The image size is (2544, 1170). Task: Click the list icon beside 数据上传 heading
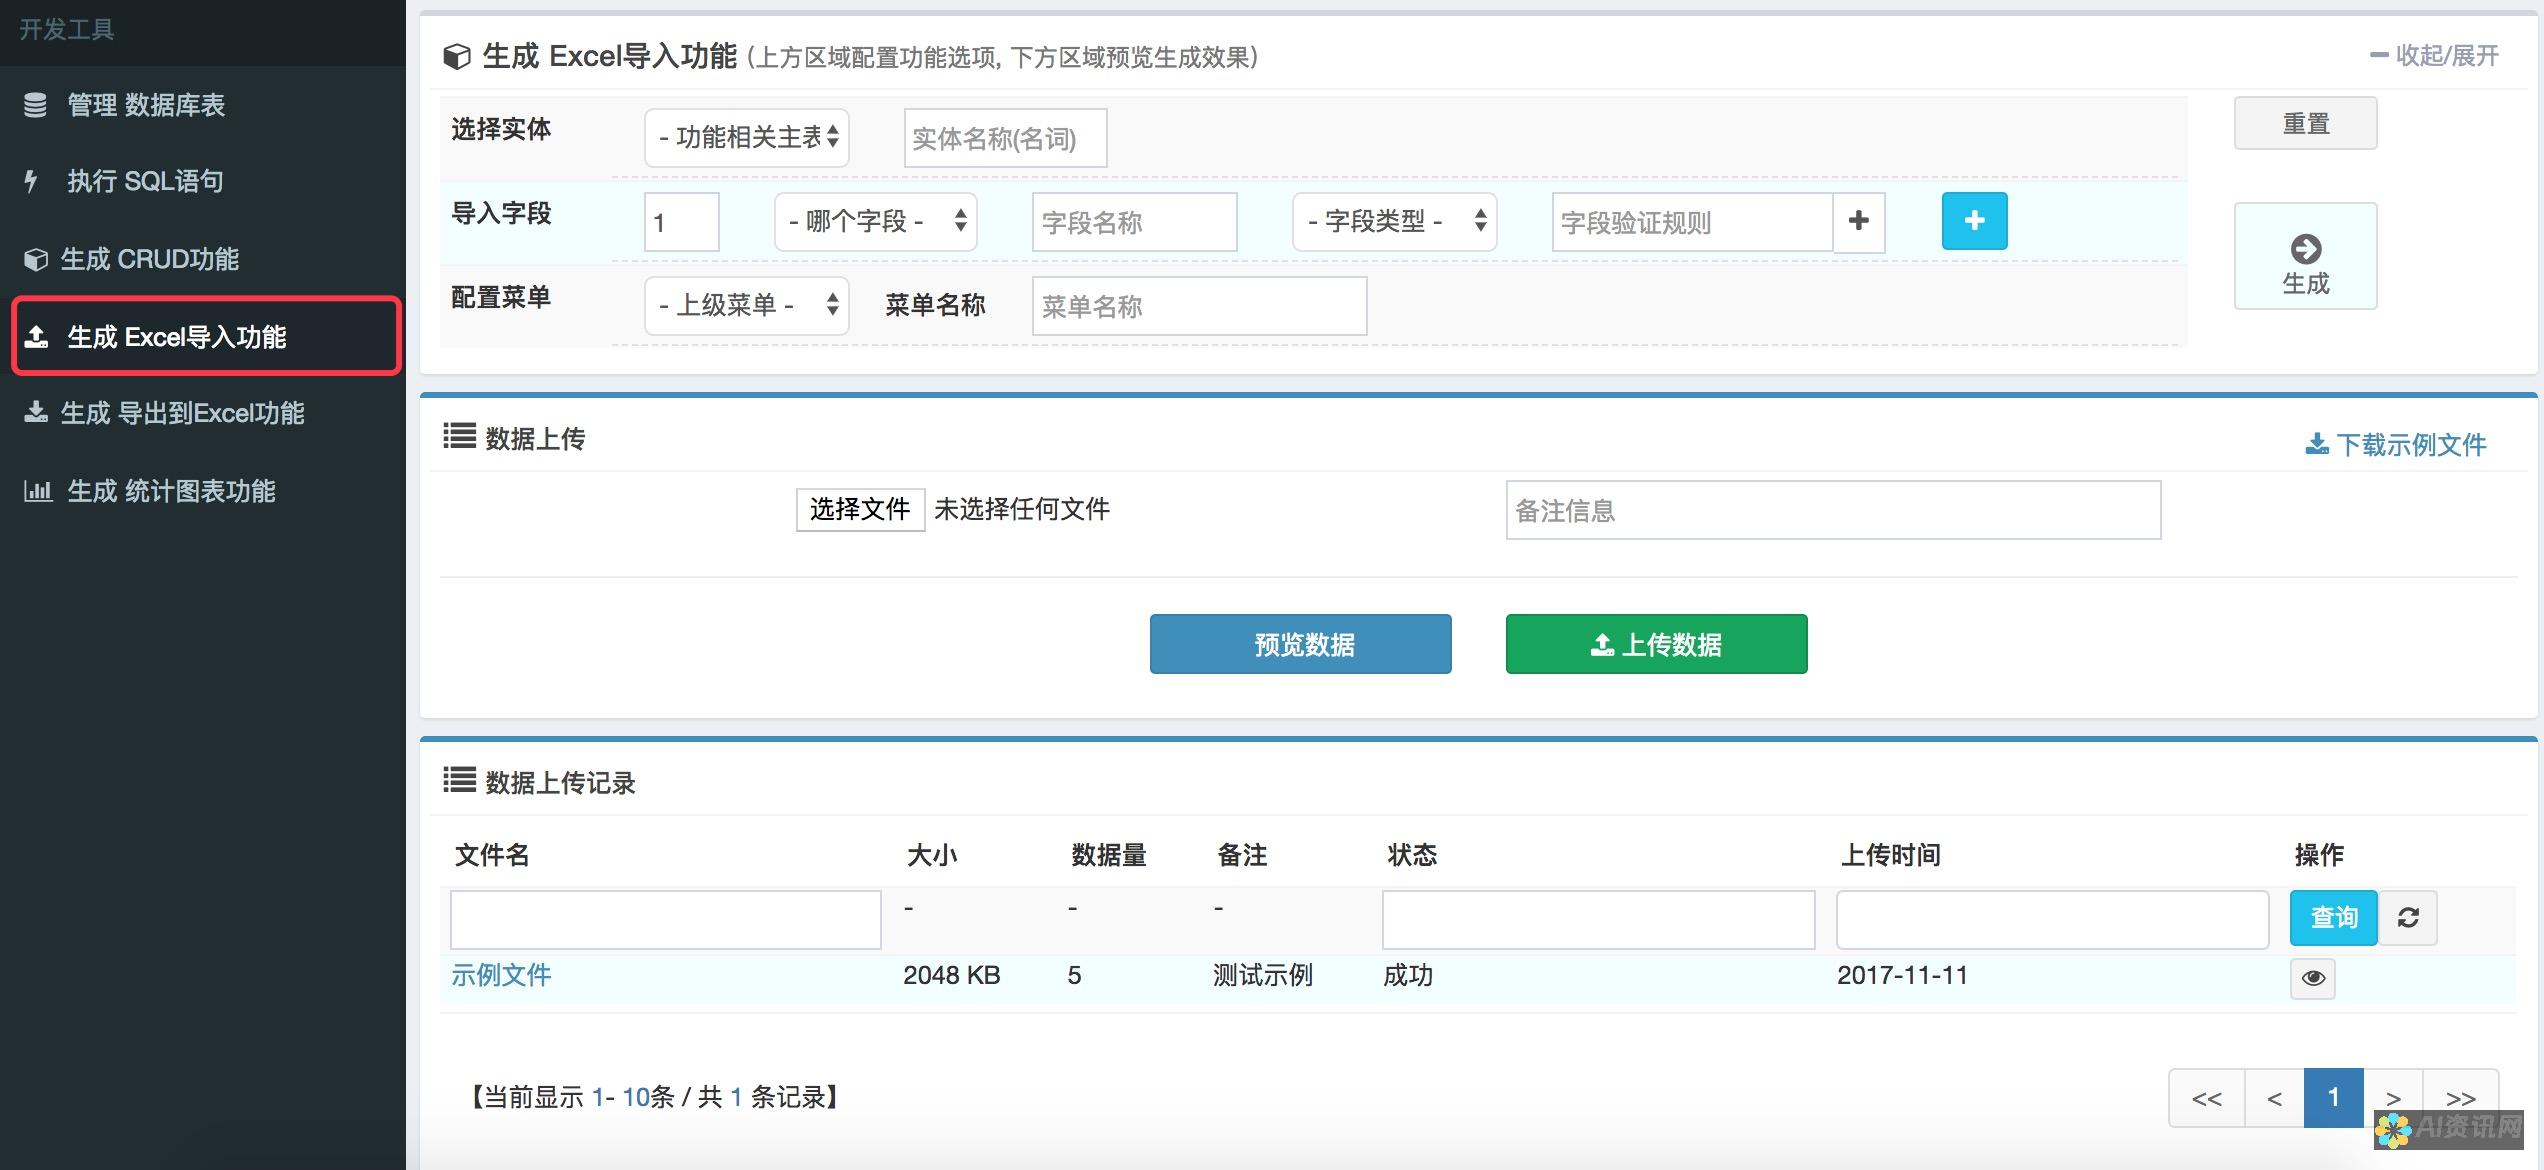[460, 436]
